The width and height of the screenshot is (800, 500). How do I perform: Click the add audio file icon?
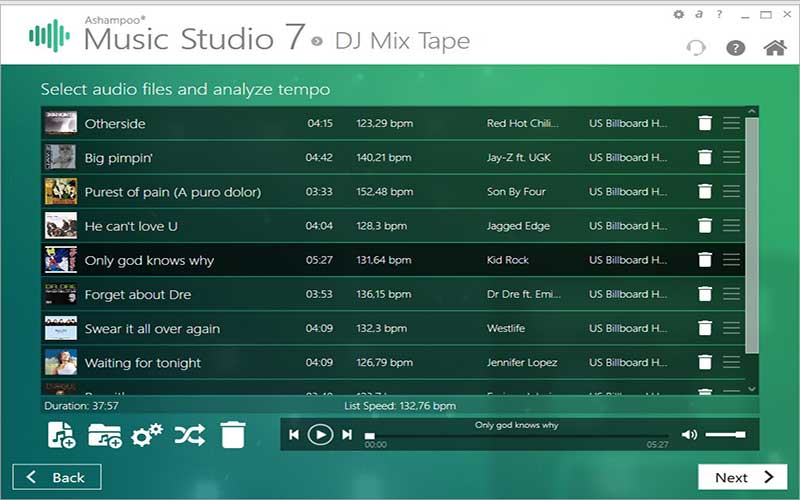62,435
